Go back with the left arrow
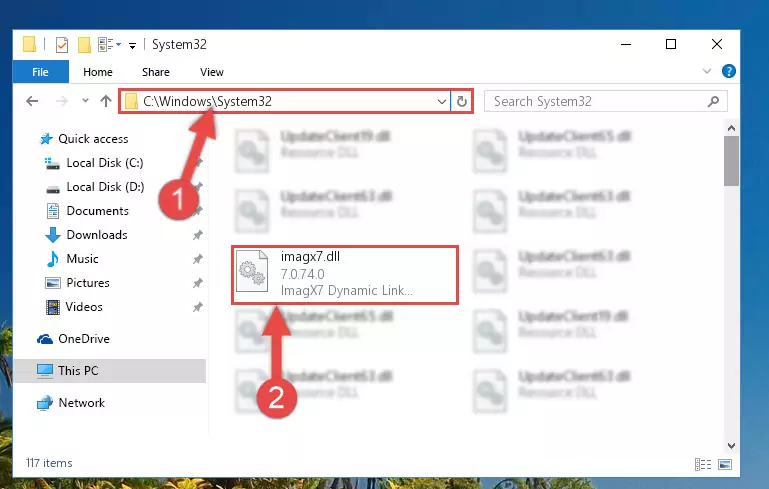Image resolution: width=769 pixels, height=489 pixels. click(x=32, y=101)
